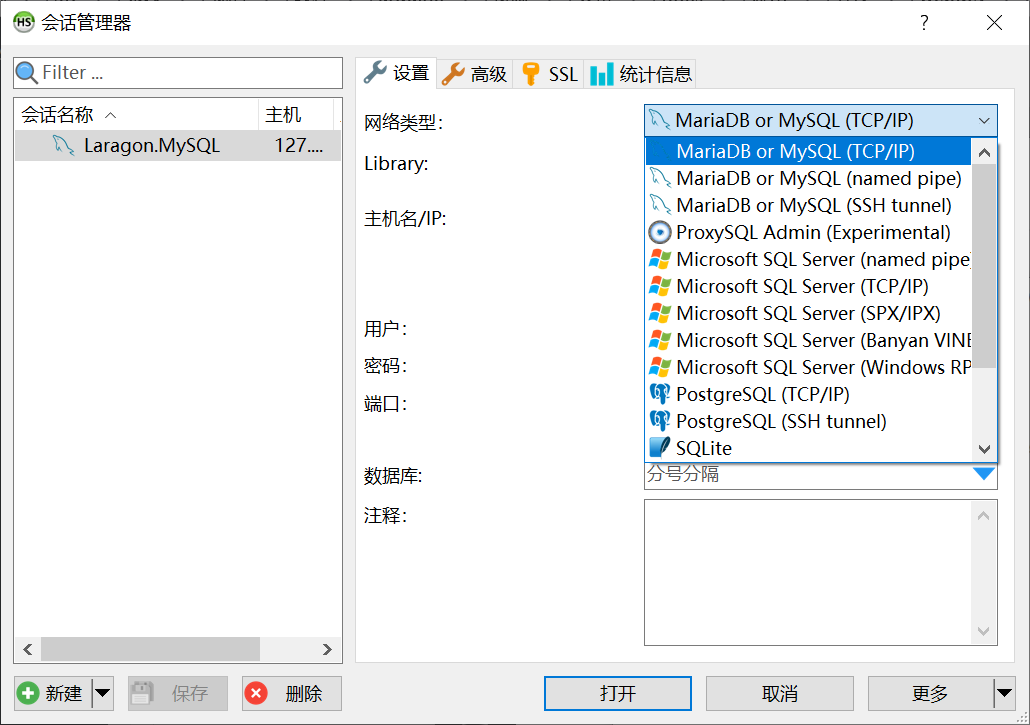Choose MariaDB or MySQL (named pipe)
The image size is (1030, 725).
coord(809,178)
